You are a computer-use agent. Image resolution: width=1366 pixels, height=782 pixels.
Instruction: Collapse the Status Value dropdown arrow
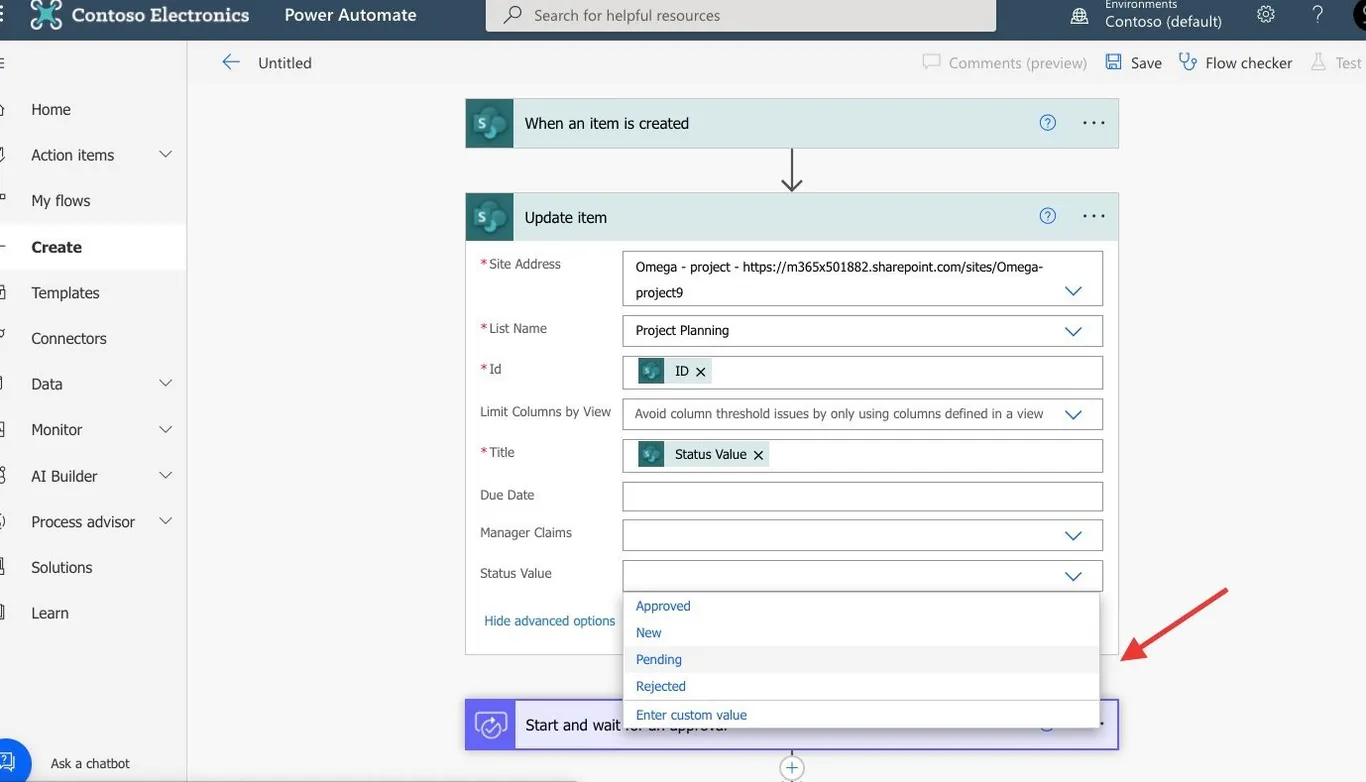(1074, 576)
